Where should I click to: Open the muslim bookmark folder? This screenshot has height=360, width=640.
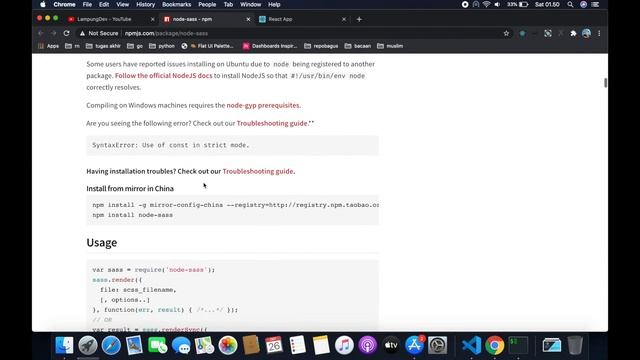click(390, 46)
